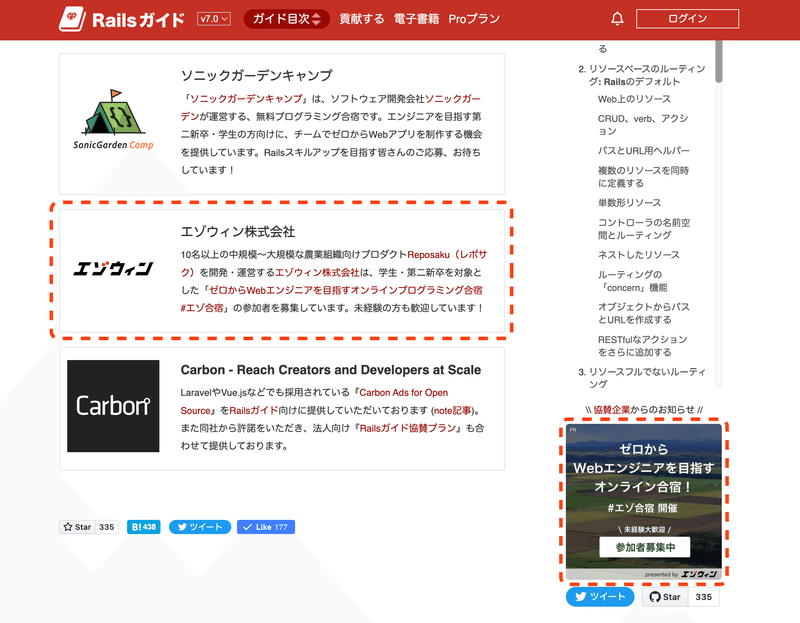This screenshot has width=800, height=623.
Task: Go to 単数形リソース section
Action: pos(630,203)
